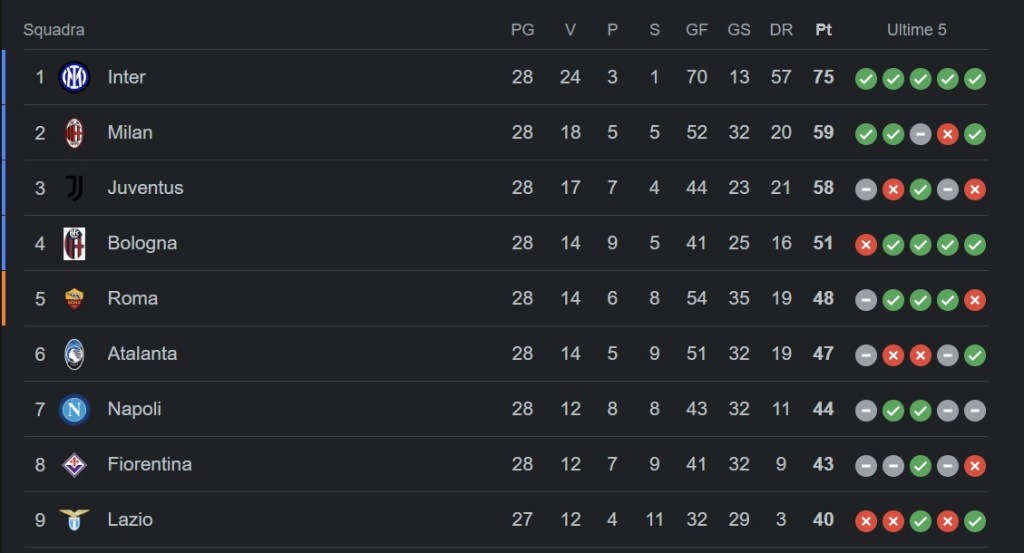This screenshot has height=553, width=1024.
Task: Click the Inter club crest icon
Action: 74,78
